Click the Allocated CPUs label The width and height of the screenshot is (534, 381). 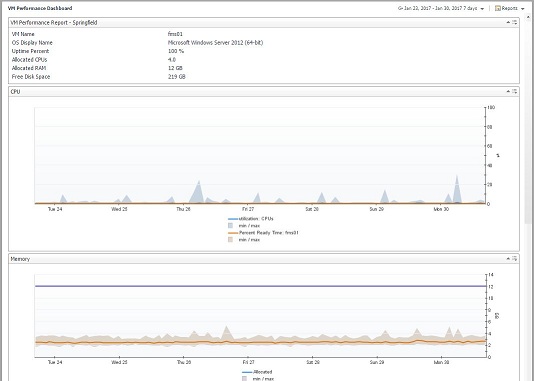tap(29, 60)
